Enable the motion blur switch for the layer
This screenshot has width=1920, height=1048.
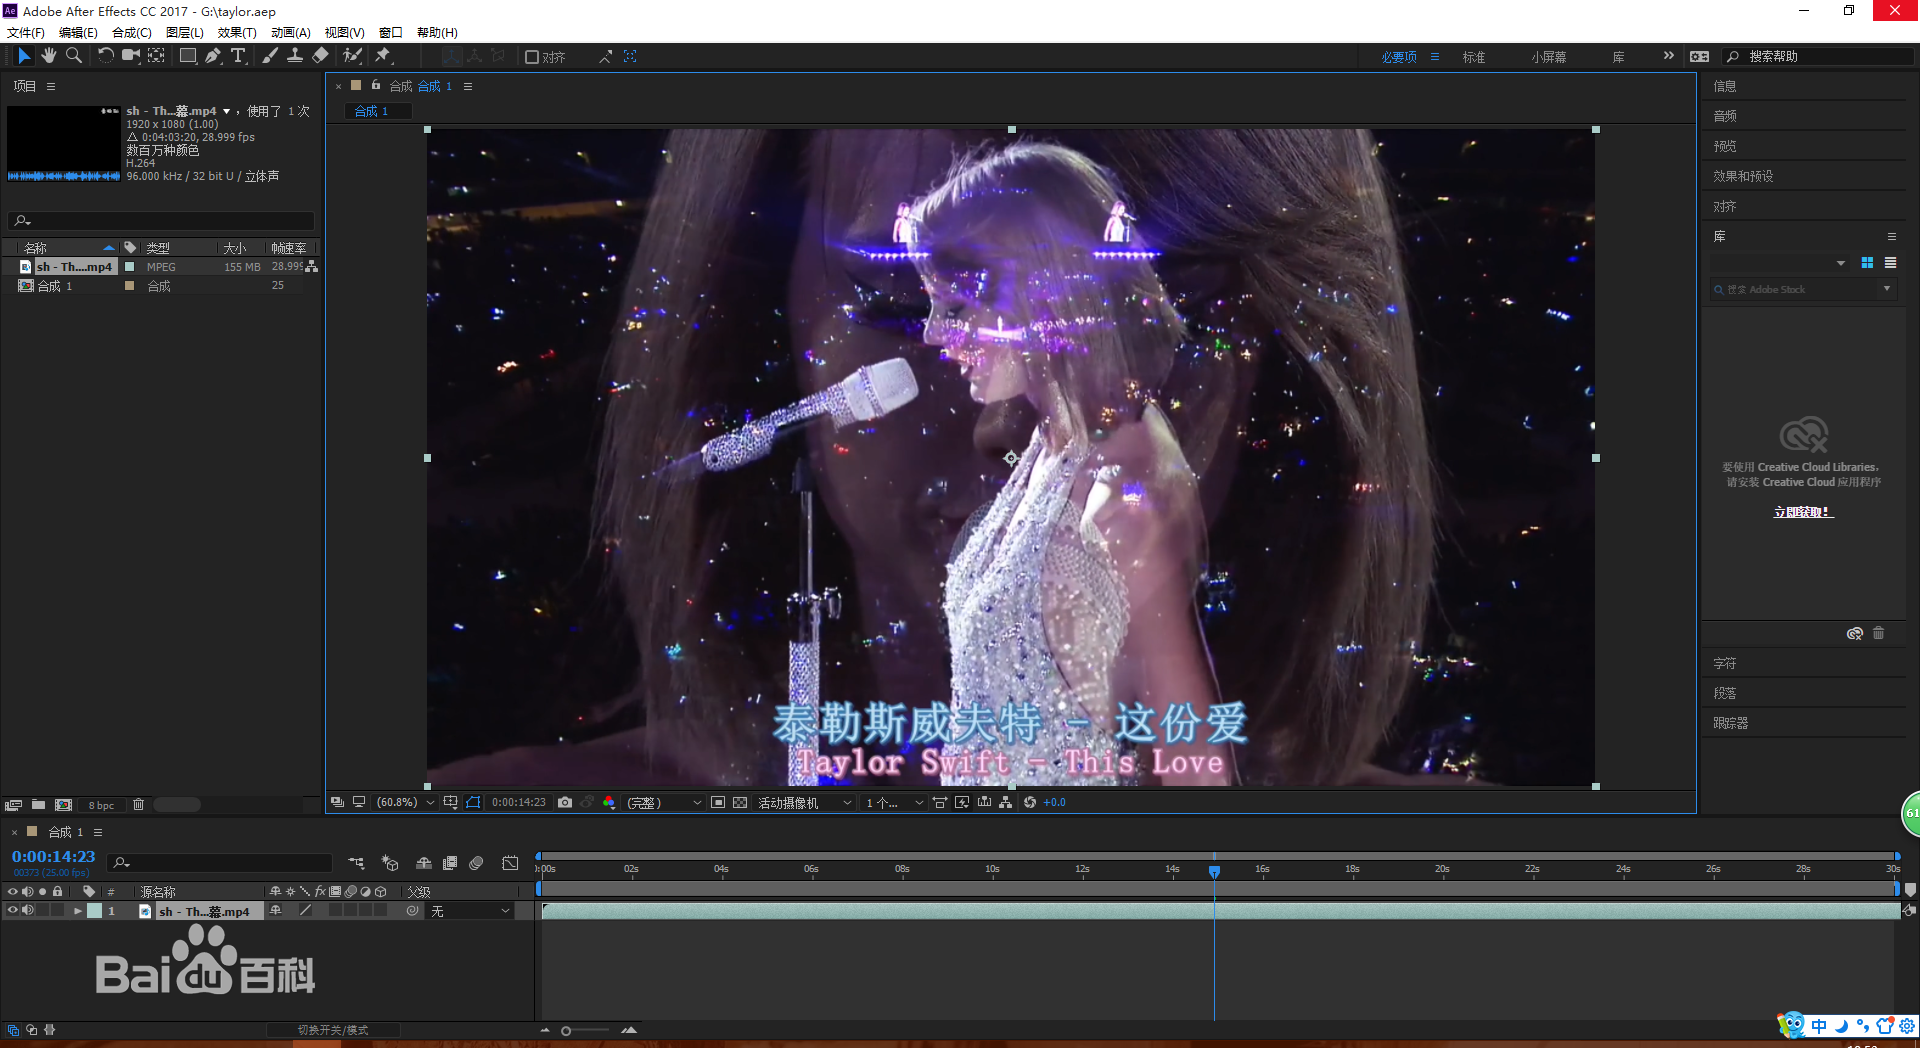pyautogui.click(x=352, y=910)
